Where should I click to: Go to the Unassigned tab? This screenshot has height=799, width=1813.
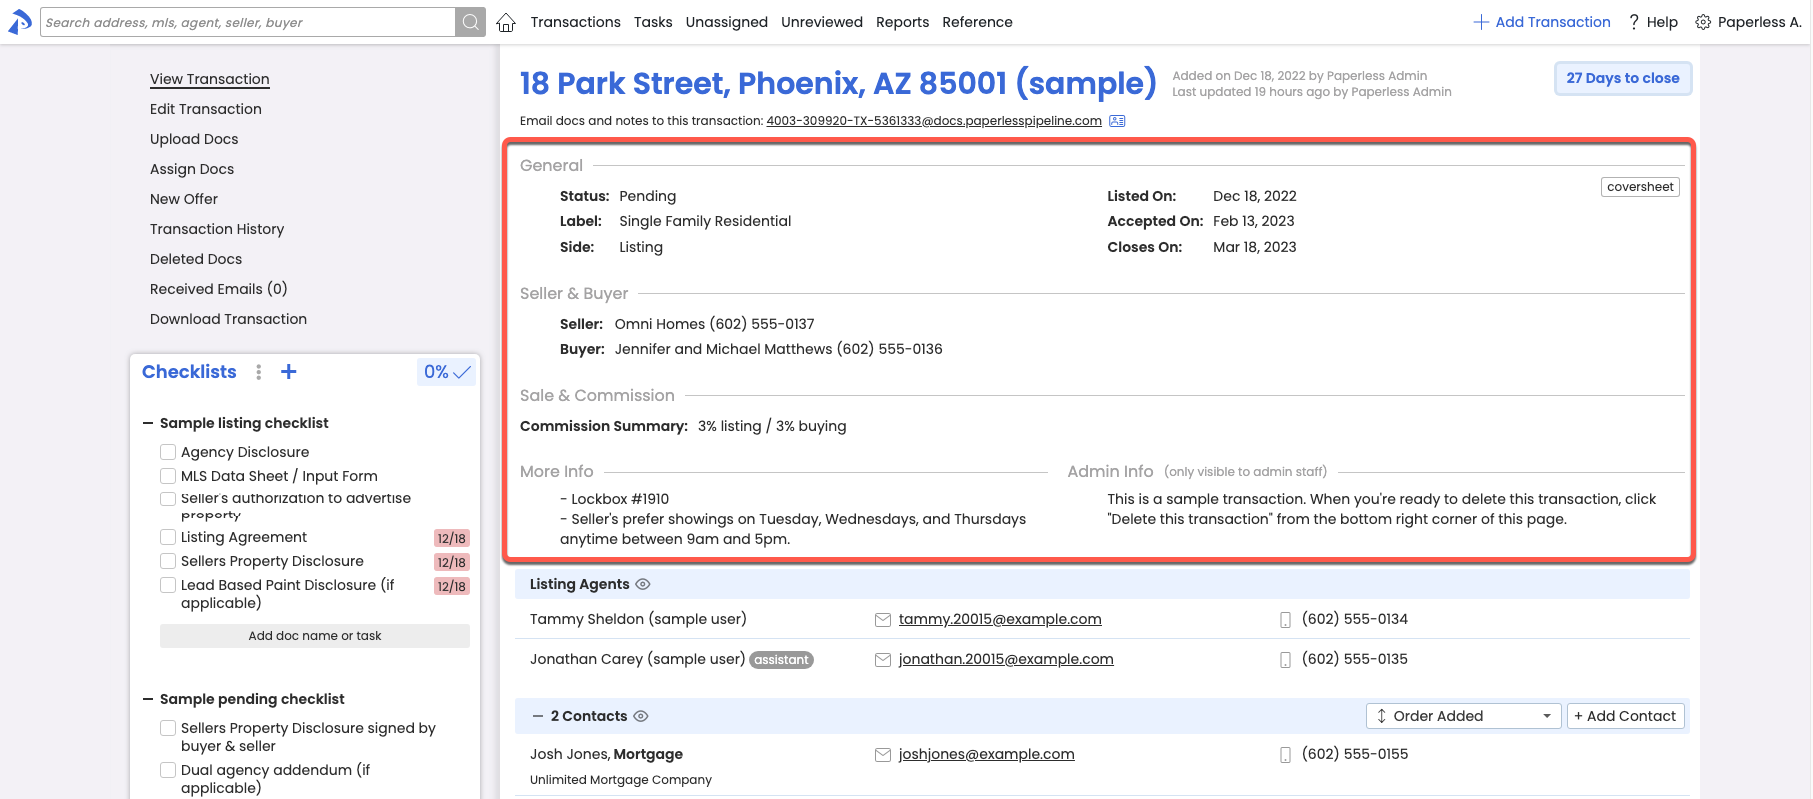coord(727,22)
